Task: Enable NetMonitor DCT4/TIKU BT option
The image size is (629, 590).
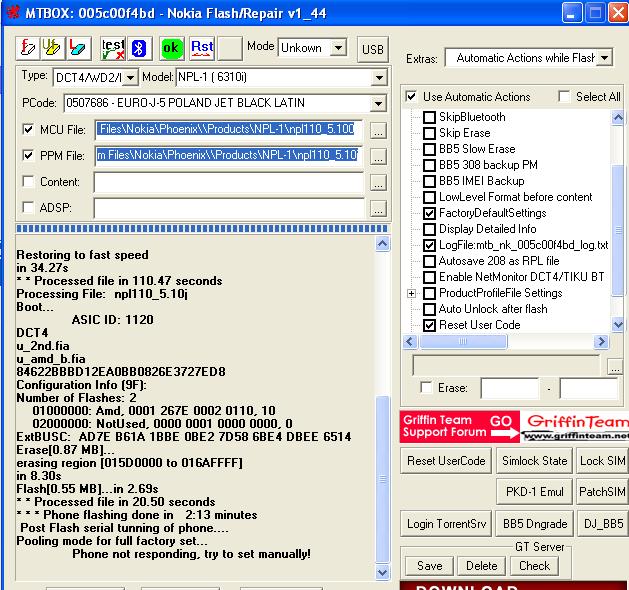Action: 429,277
